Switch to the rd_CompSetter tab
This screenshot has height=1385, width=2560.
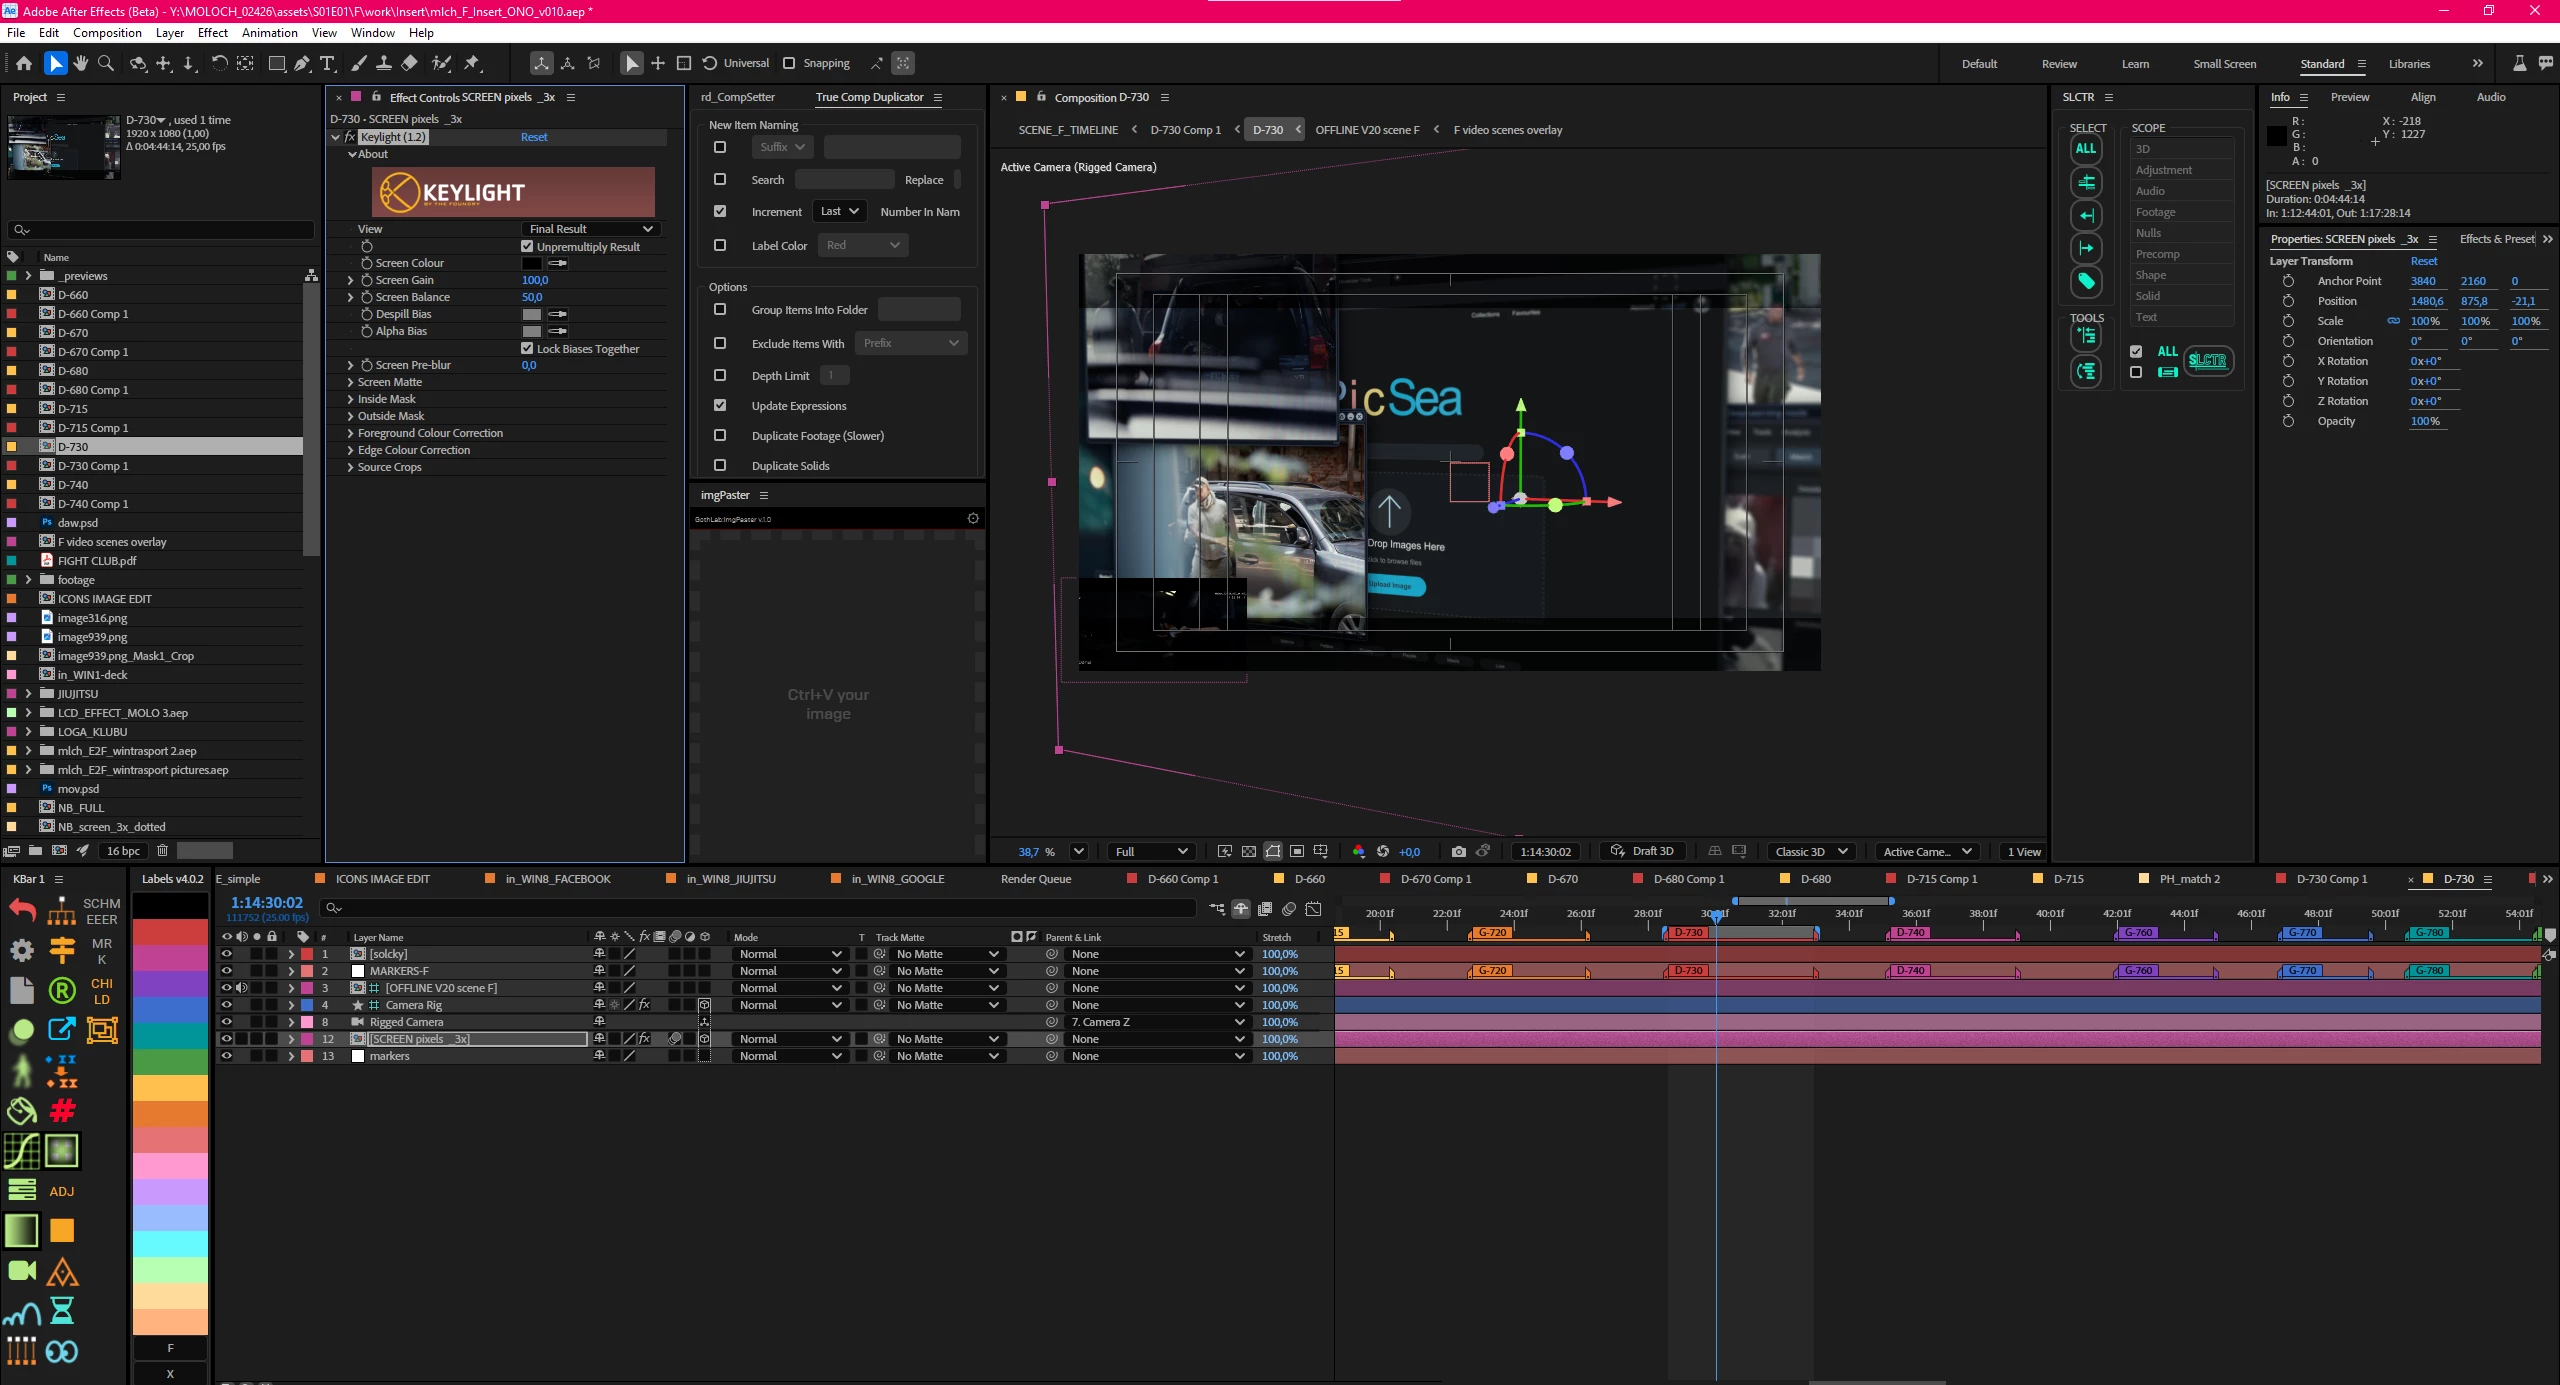click(x=738, y=97)
